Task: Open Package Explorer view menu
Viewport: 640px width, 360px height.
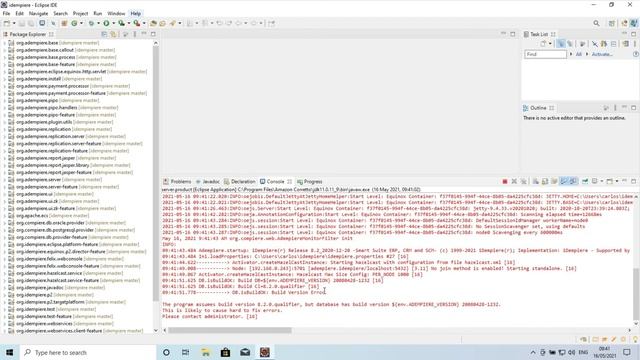Action: point(135,34)
